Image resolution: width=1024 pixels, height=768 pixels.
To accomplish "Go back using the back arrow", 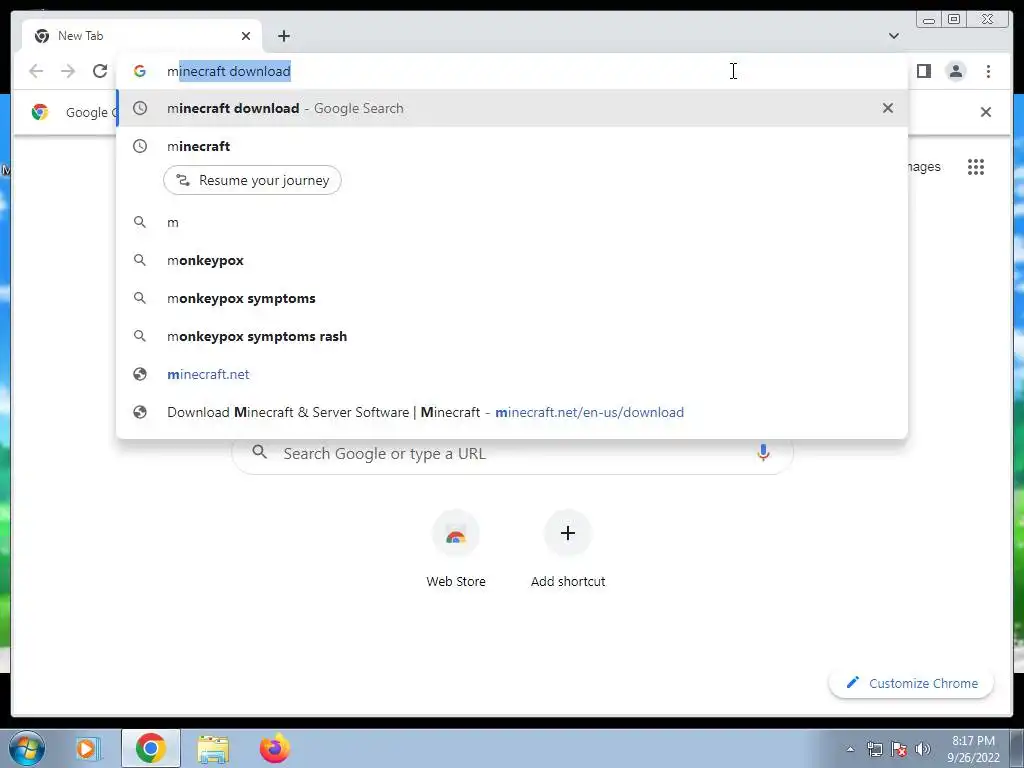I will (37, 71).
